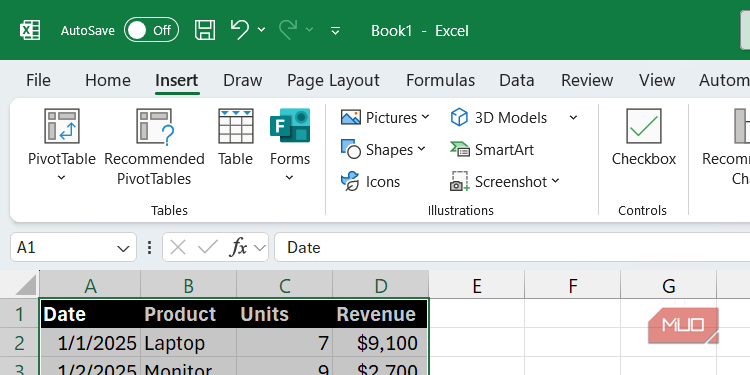Confirm the entry with the checkmark icon
Screen dimensions: 750x375
point(208,248)
